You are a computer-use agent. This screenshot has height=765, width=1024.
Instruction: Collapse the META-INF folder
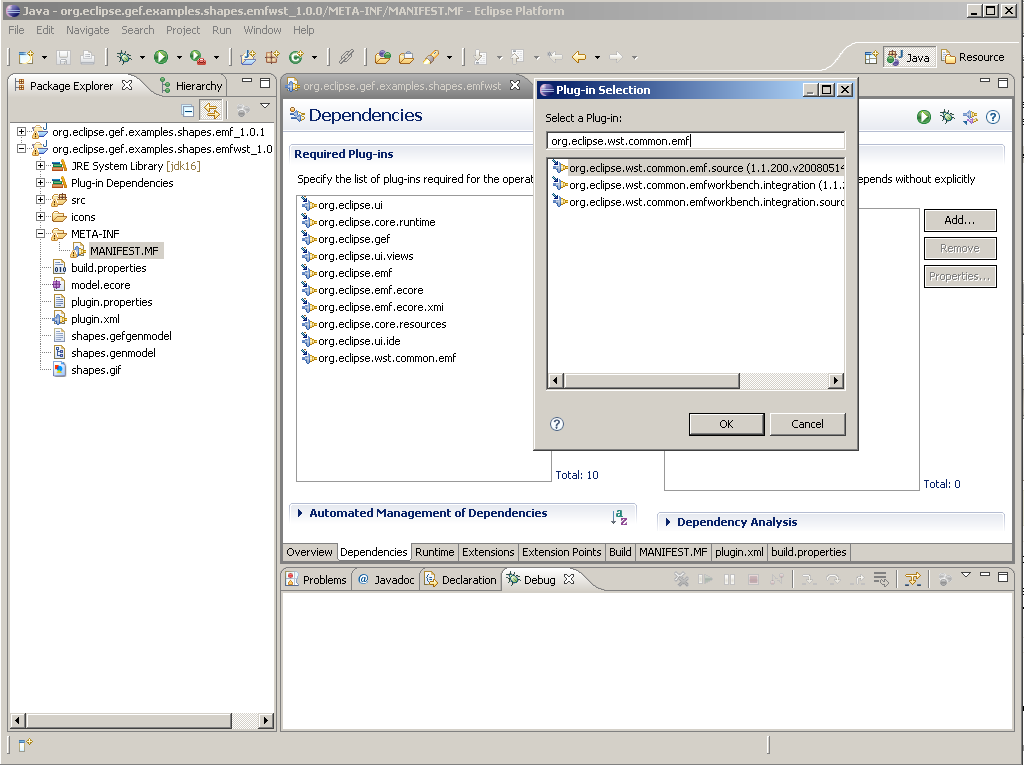click(41, 234)
